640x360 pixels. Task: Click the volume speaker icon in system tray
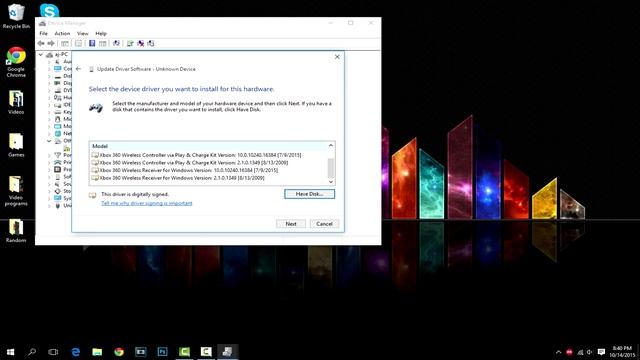tap(590, 352)
